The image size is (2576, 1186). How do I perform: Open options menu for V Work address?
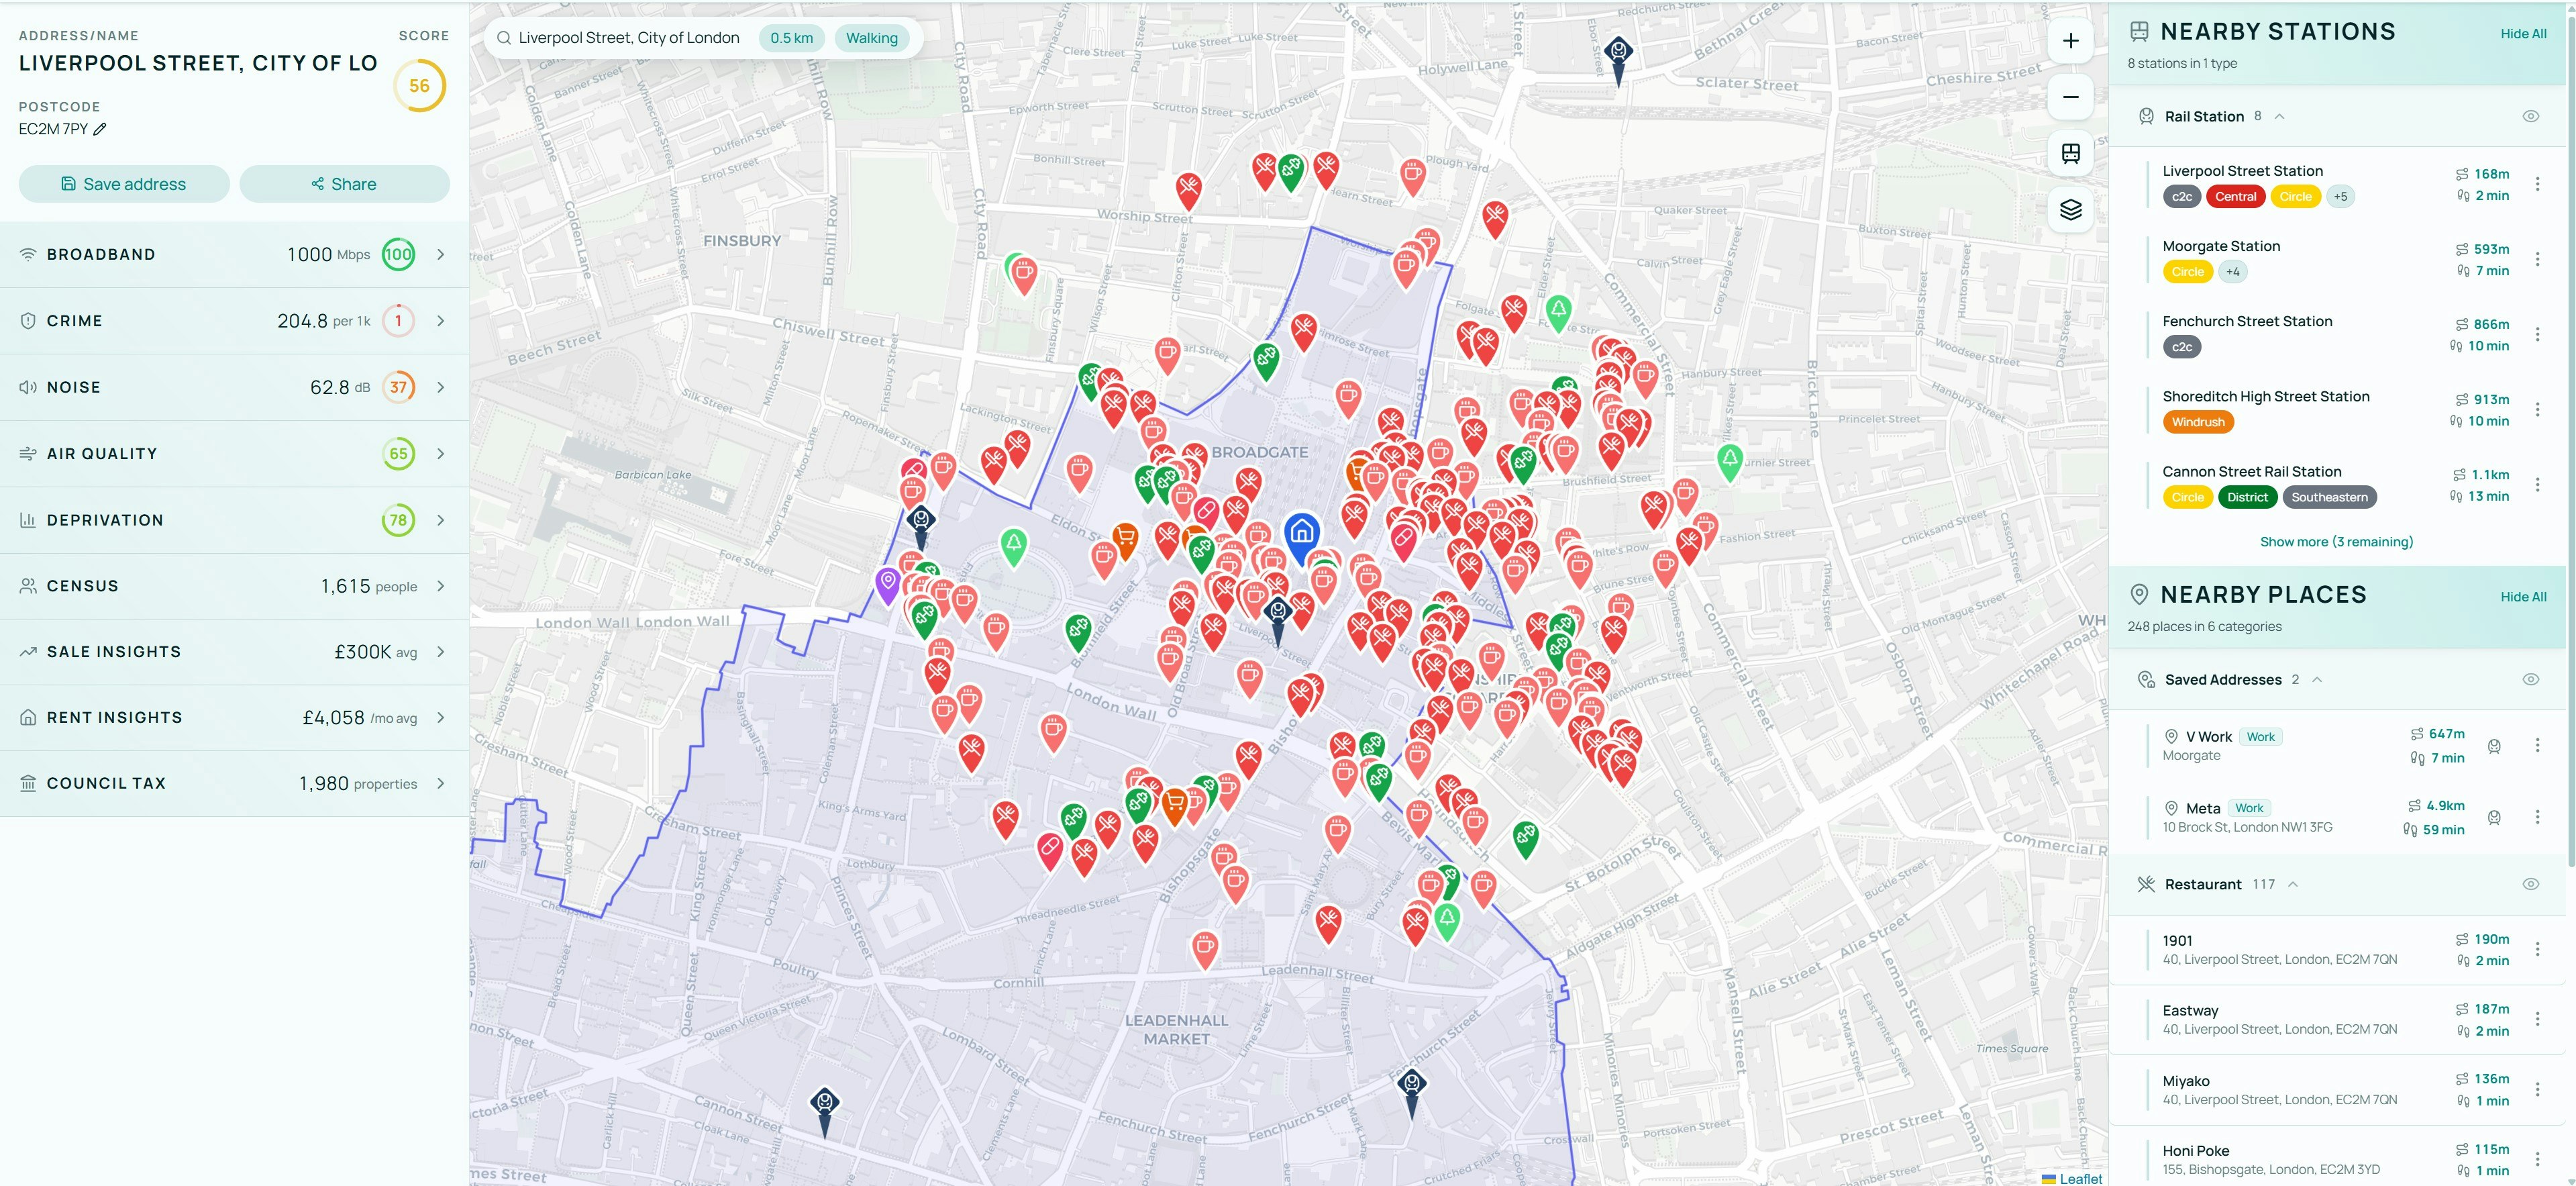coord(2537,745)
